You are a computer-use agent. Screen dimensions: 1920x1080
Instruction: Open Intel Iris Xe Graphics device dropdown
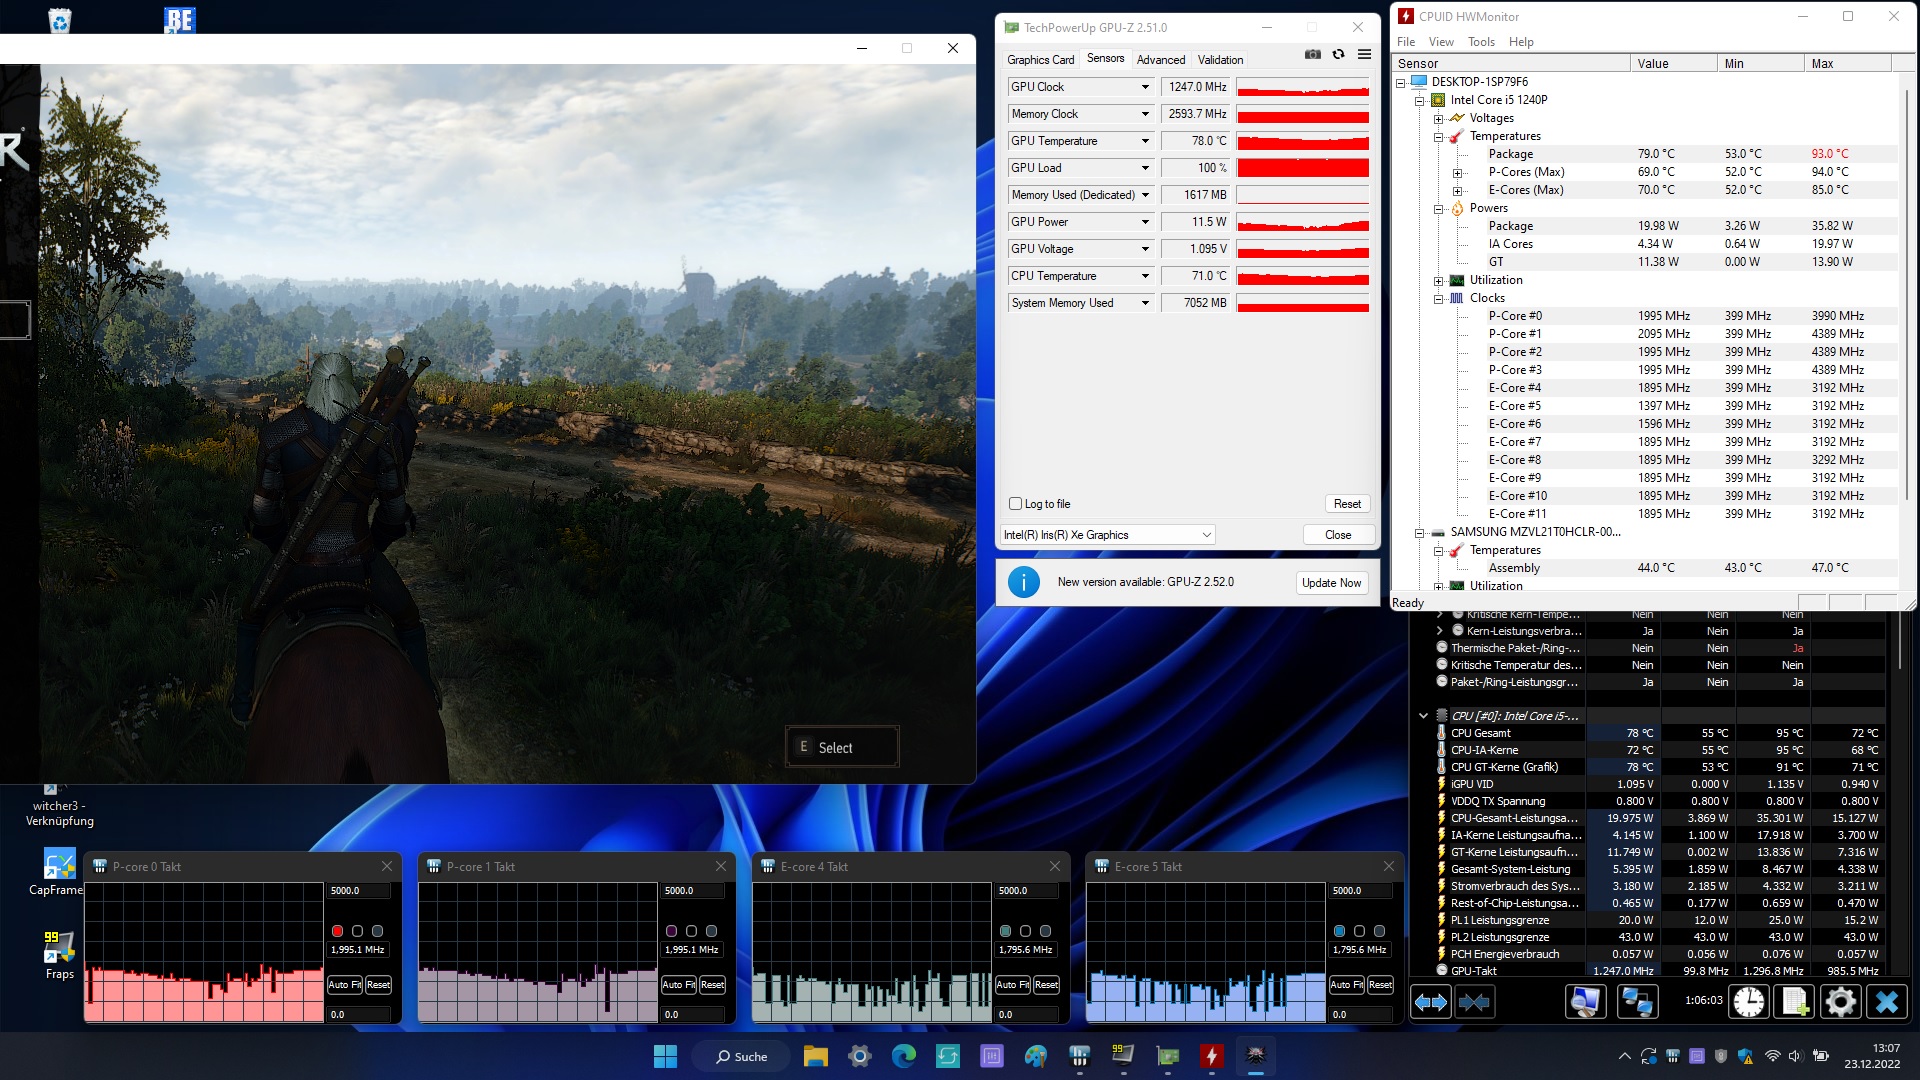pos(1107,535)
